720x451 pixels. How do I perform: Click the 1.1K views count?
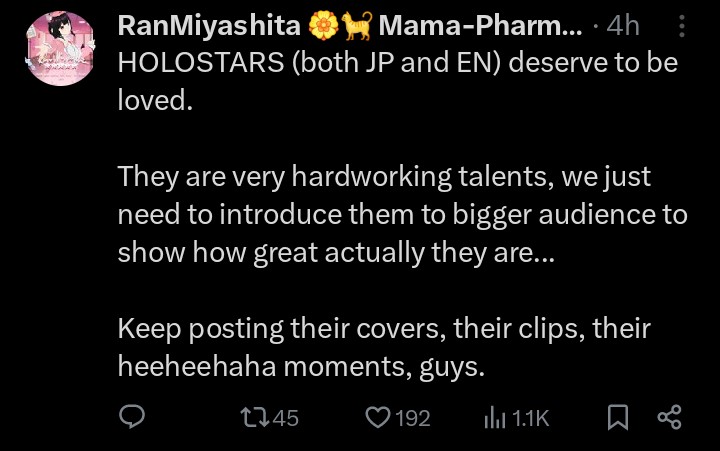530,418
